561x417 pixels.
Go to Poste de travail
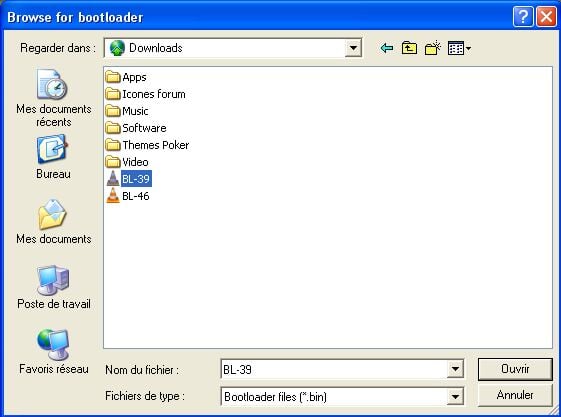point(54,287)
